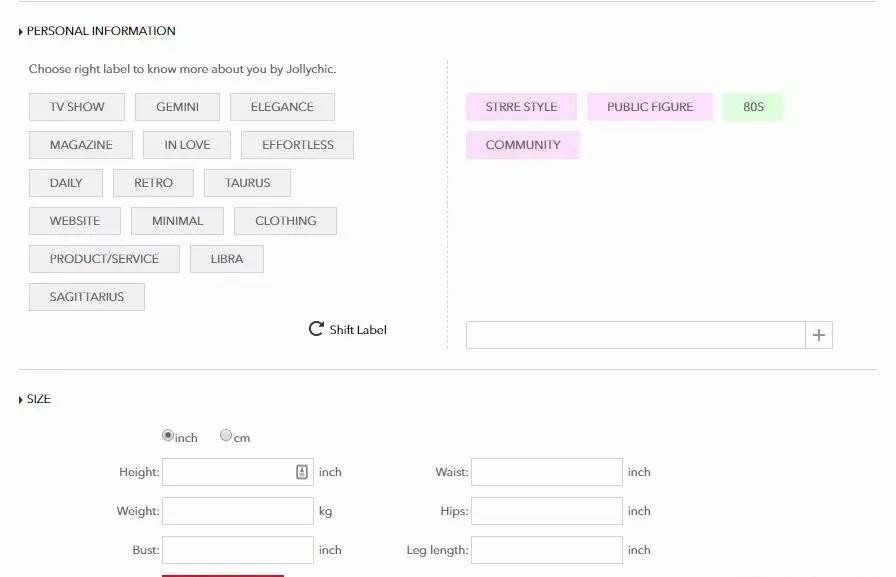Image resolution: width=896 pixels, height=577 pixels.
Task: Add the EFFORTLESS label
Action: click(x=298, y=145)
